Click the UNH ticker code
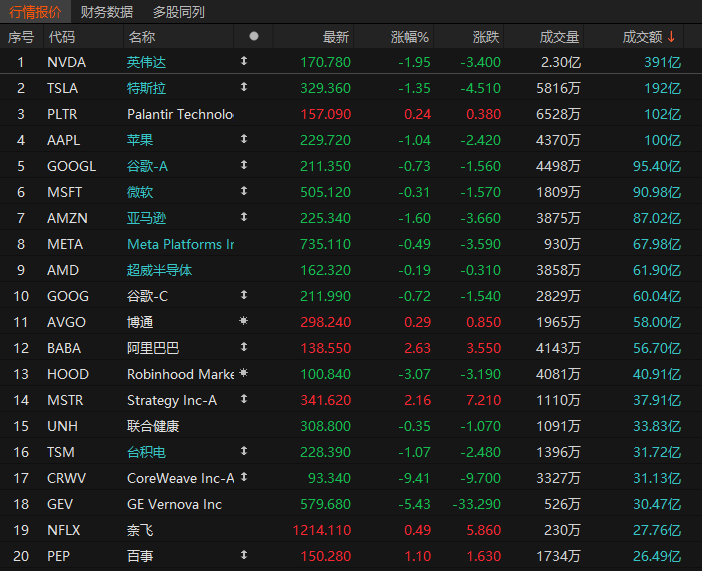 [x=62, y=426]
